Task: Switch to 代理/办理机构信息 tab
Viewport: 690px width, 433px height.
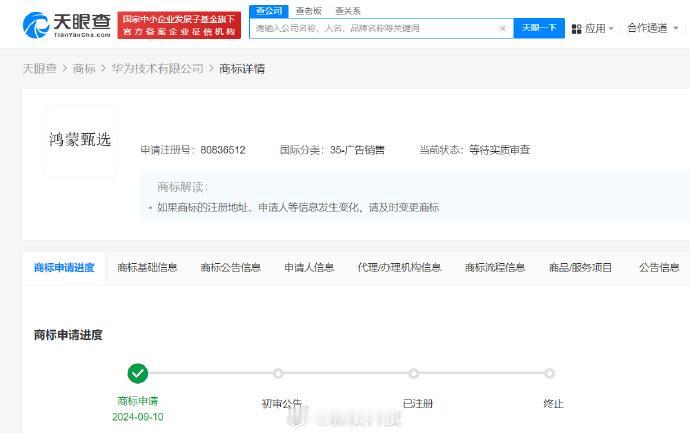Action: tap(400, 268)
